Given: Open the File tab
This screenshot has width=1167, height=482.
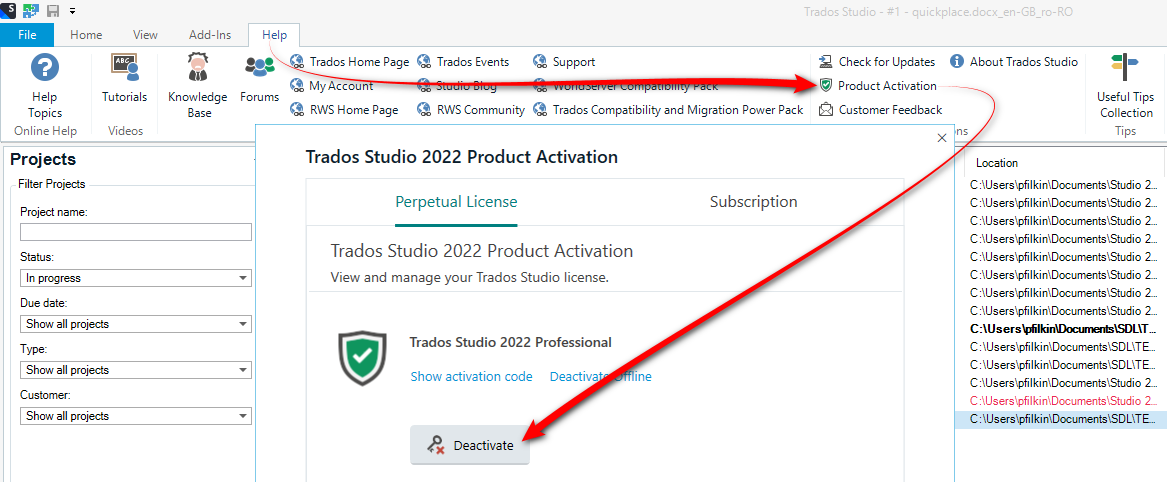Looking at the screenshot, I should click(x=27, y=35).
